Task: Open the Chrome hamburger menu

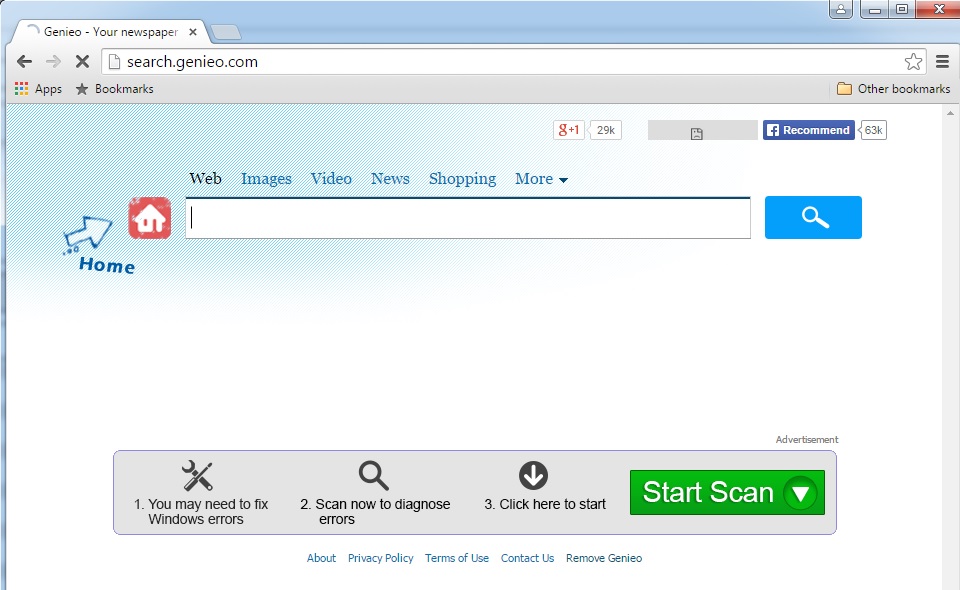Action: (942, 61)
